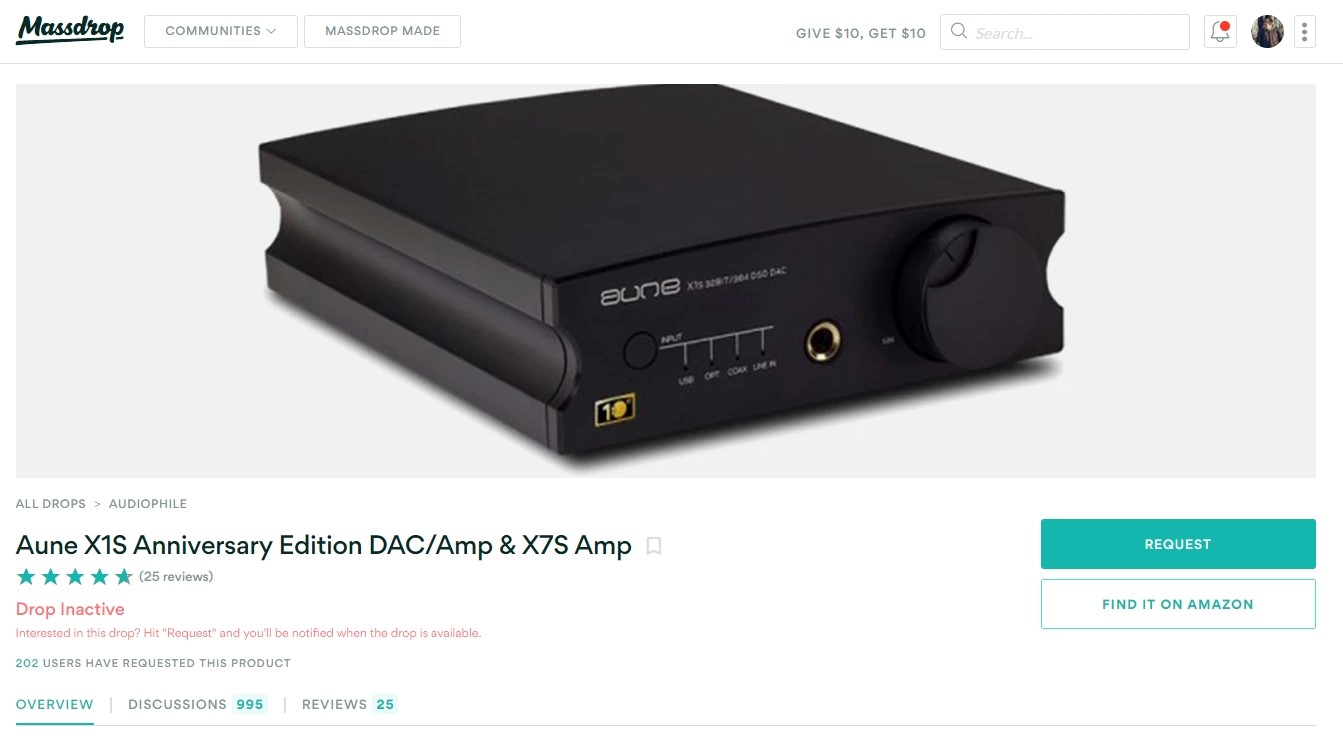Bookmark the Aune X1S drop
This screenshot has height=741, width=1343.
654,546
